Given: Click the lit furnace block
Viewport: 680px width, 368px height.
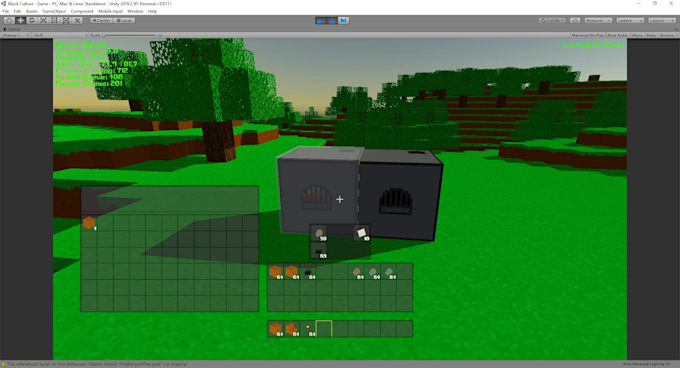Looking at the screenshot, I should pyautogui.click(x=319, y=191).
